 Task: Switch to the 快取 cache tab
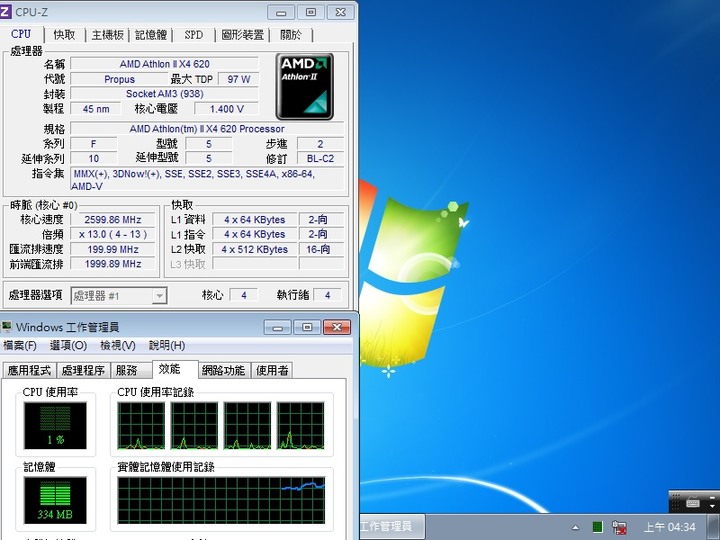(x=64, y=35)
